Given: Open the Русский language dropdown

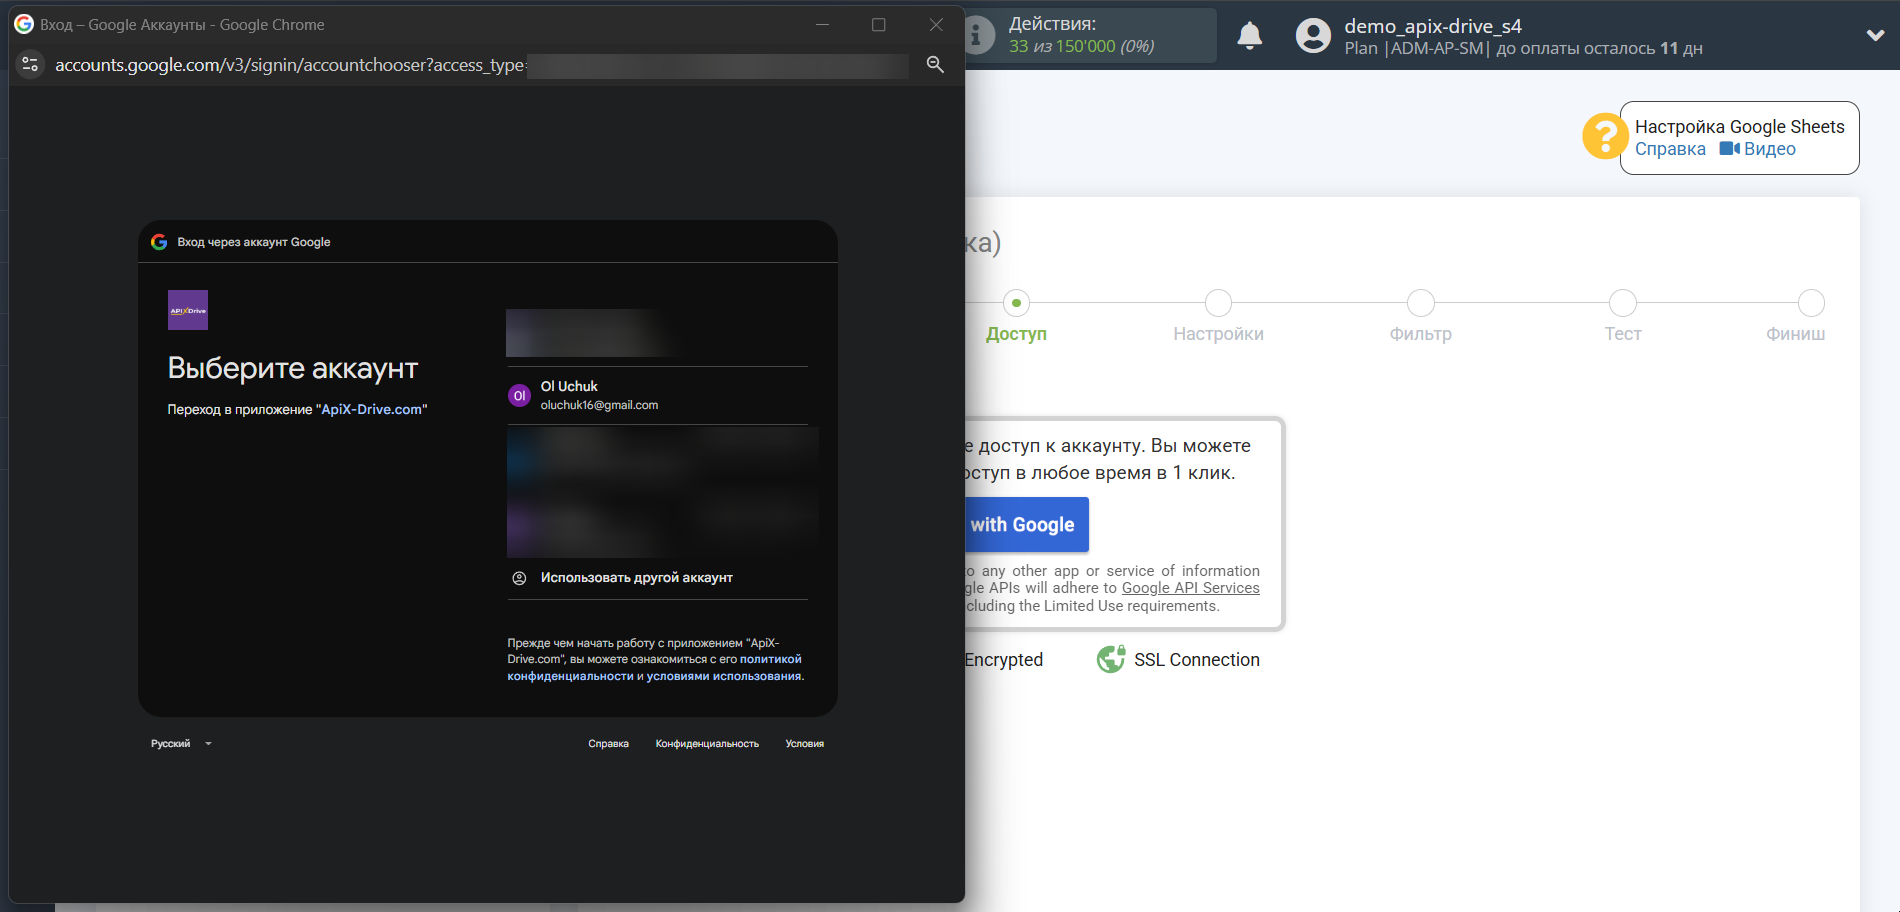Looking at the screenshot, I should point(181,744).
